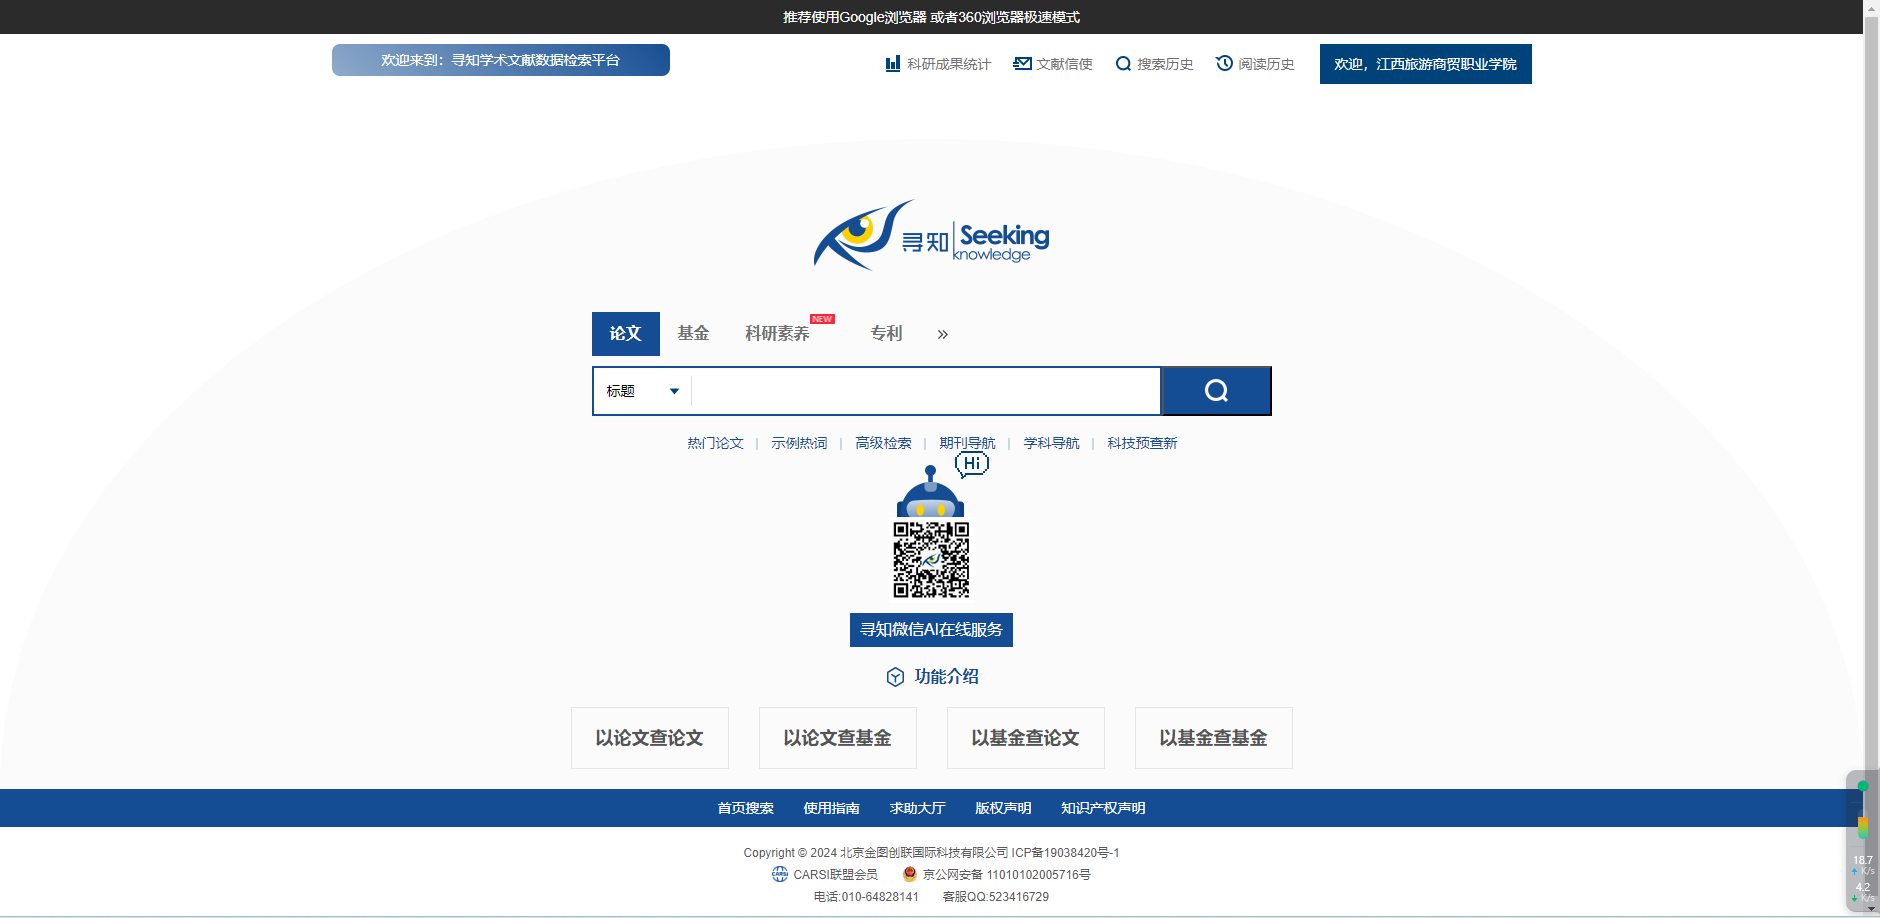Open the 期刊导航 link
Viewport: 1880px width, 918px height.
coord(967,443)
